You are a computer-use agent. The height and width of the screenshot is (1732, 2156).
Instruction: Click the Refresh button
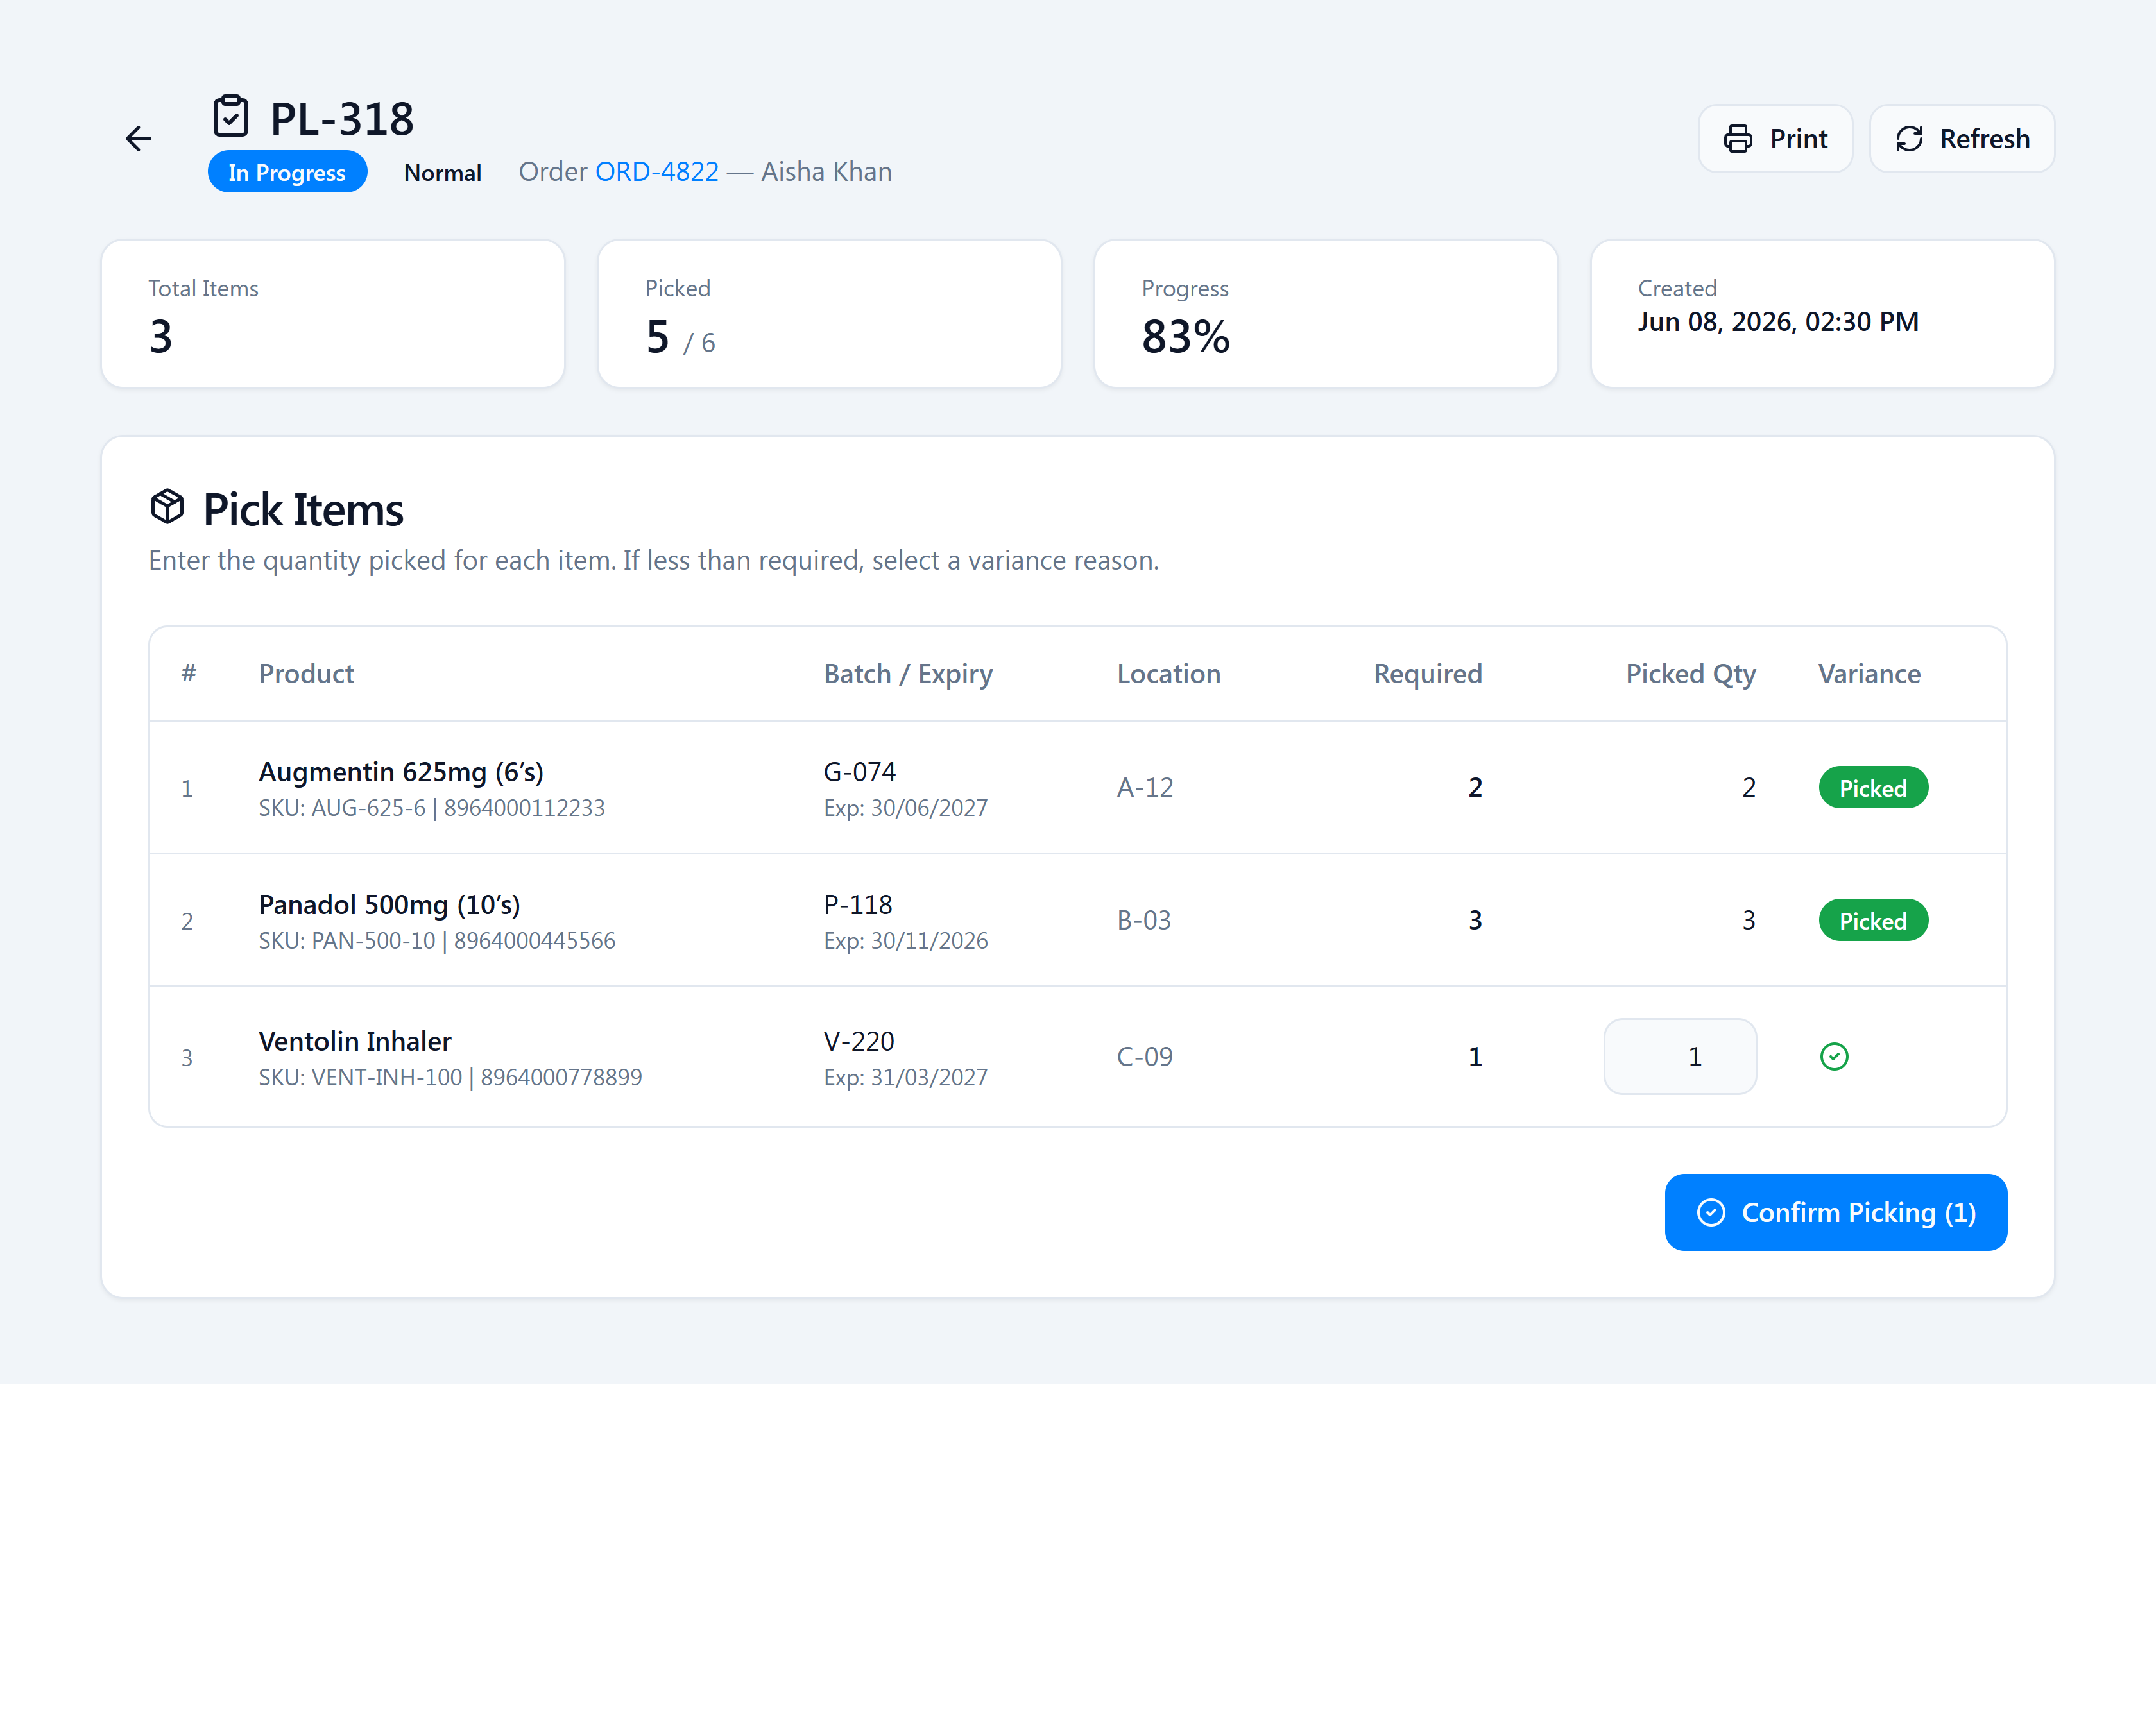tap(1961, 139)
